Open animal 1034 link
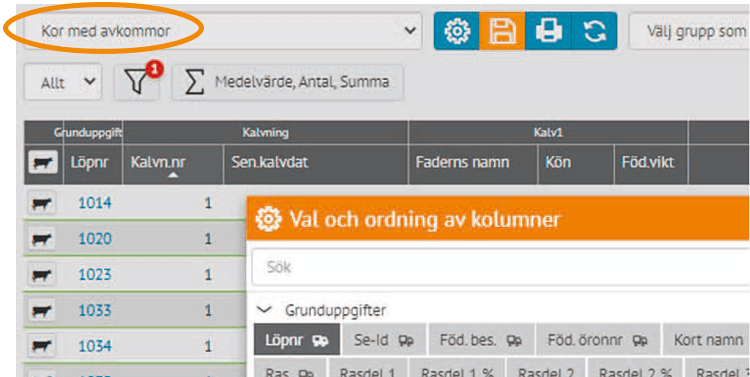This screenshot has height=377, width=750. pyautogui.click(x=95, y=345)
